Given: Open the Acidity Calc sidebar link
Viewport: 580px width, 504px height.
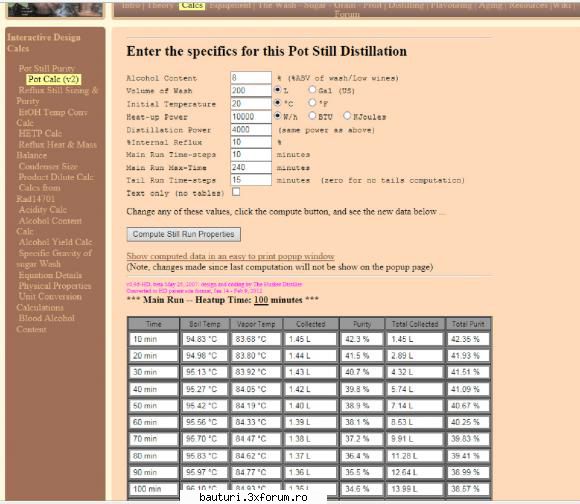Looking at the screenshot, I should coord(43,210).
